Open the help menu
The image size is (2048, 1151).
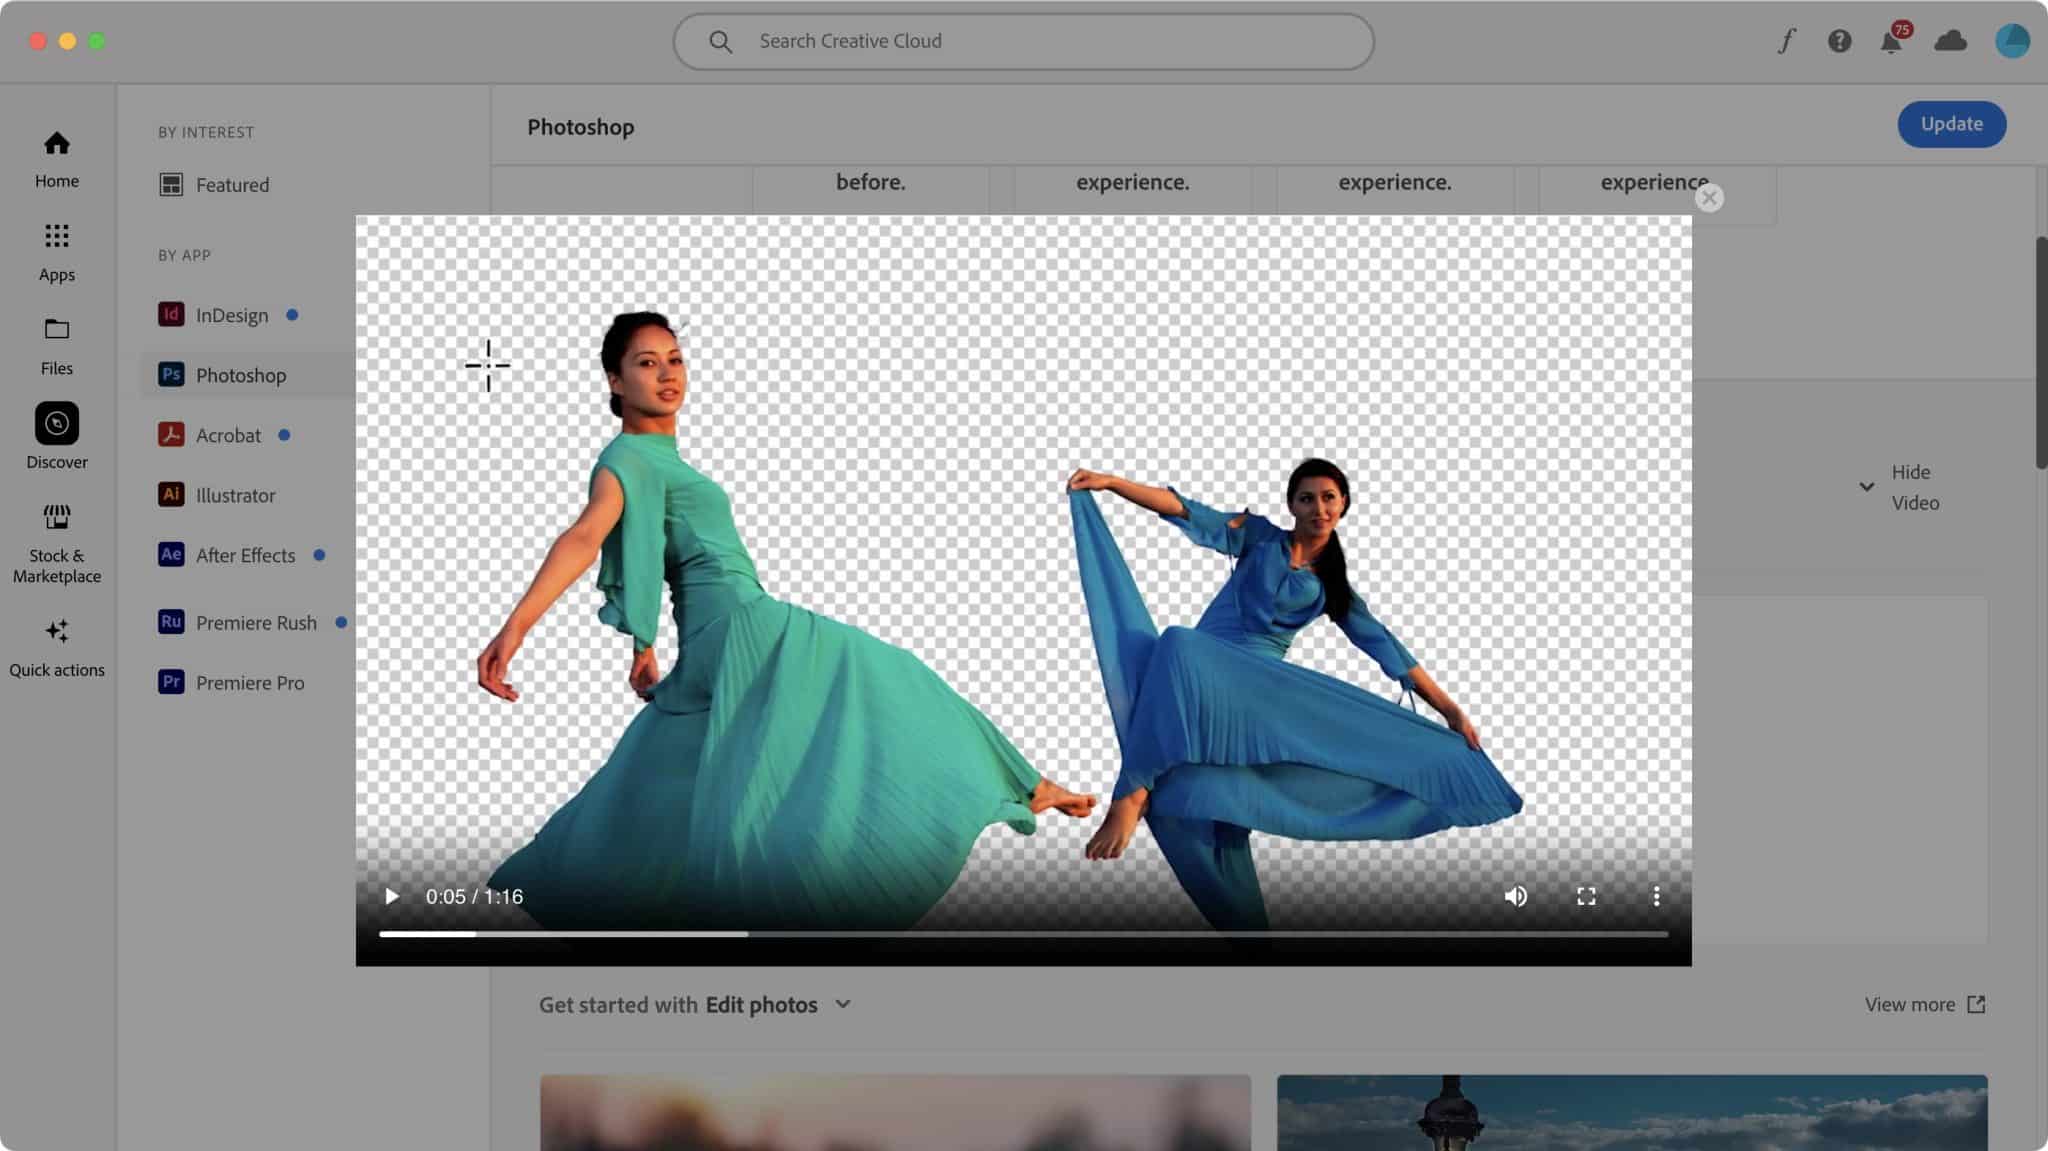(x=1839, y=41)
